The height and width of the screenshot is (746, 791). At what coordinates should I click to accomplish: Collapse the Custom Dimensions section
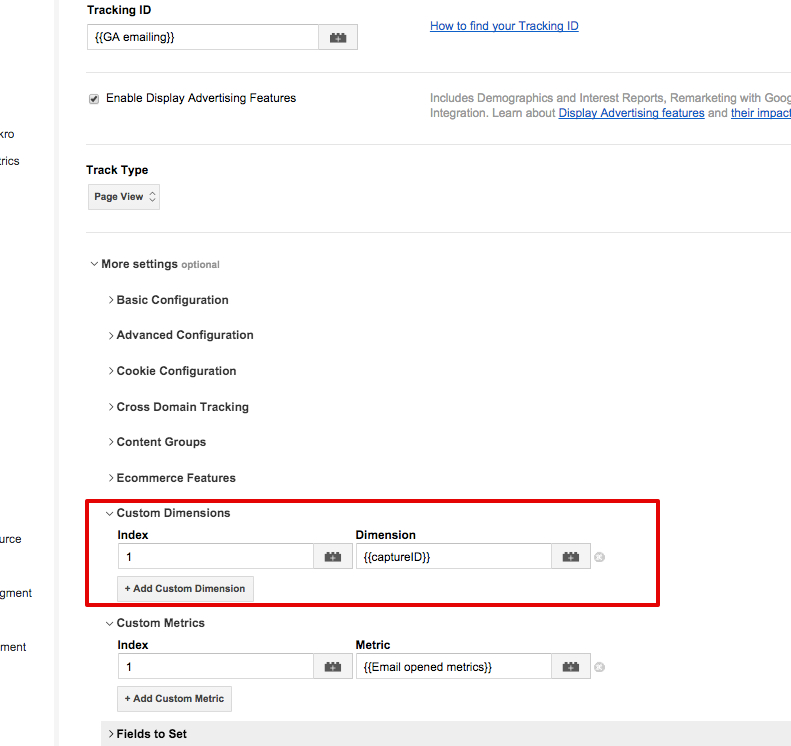[168, 513]
